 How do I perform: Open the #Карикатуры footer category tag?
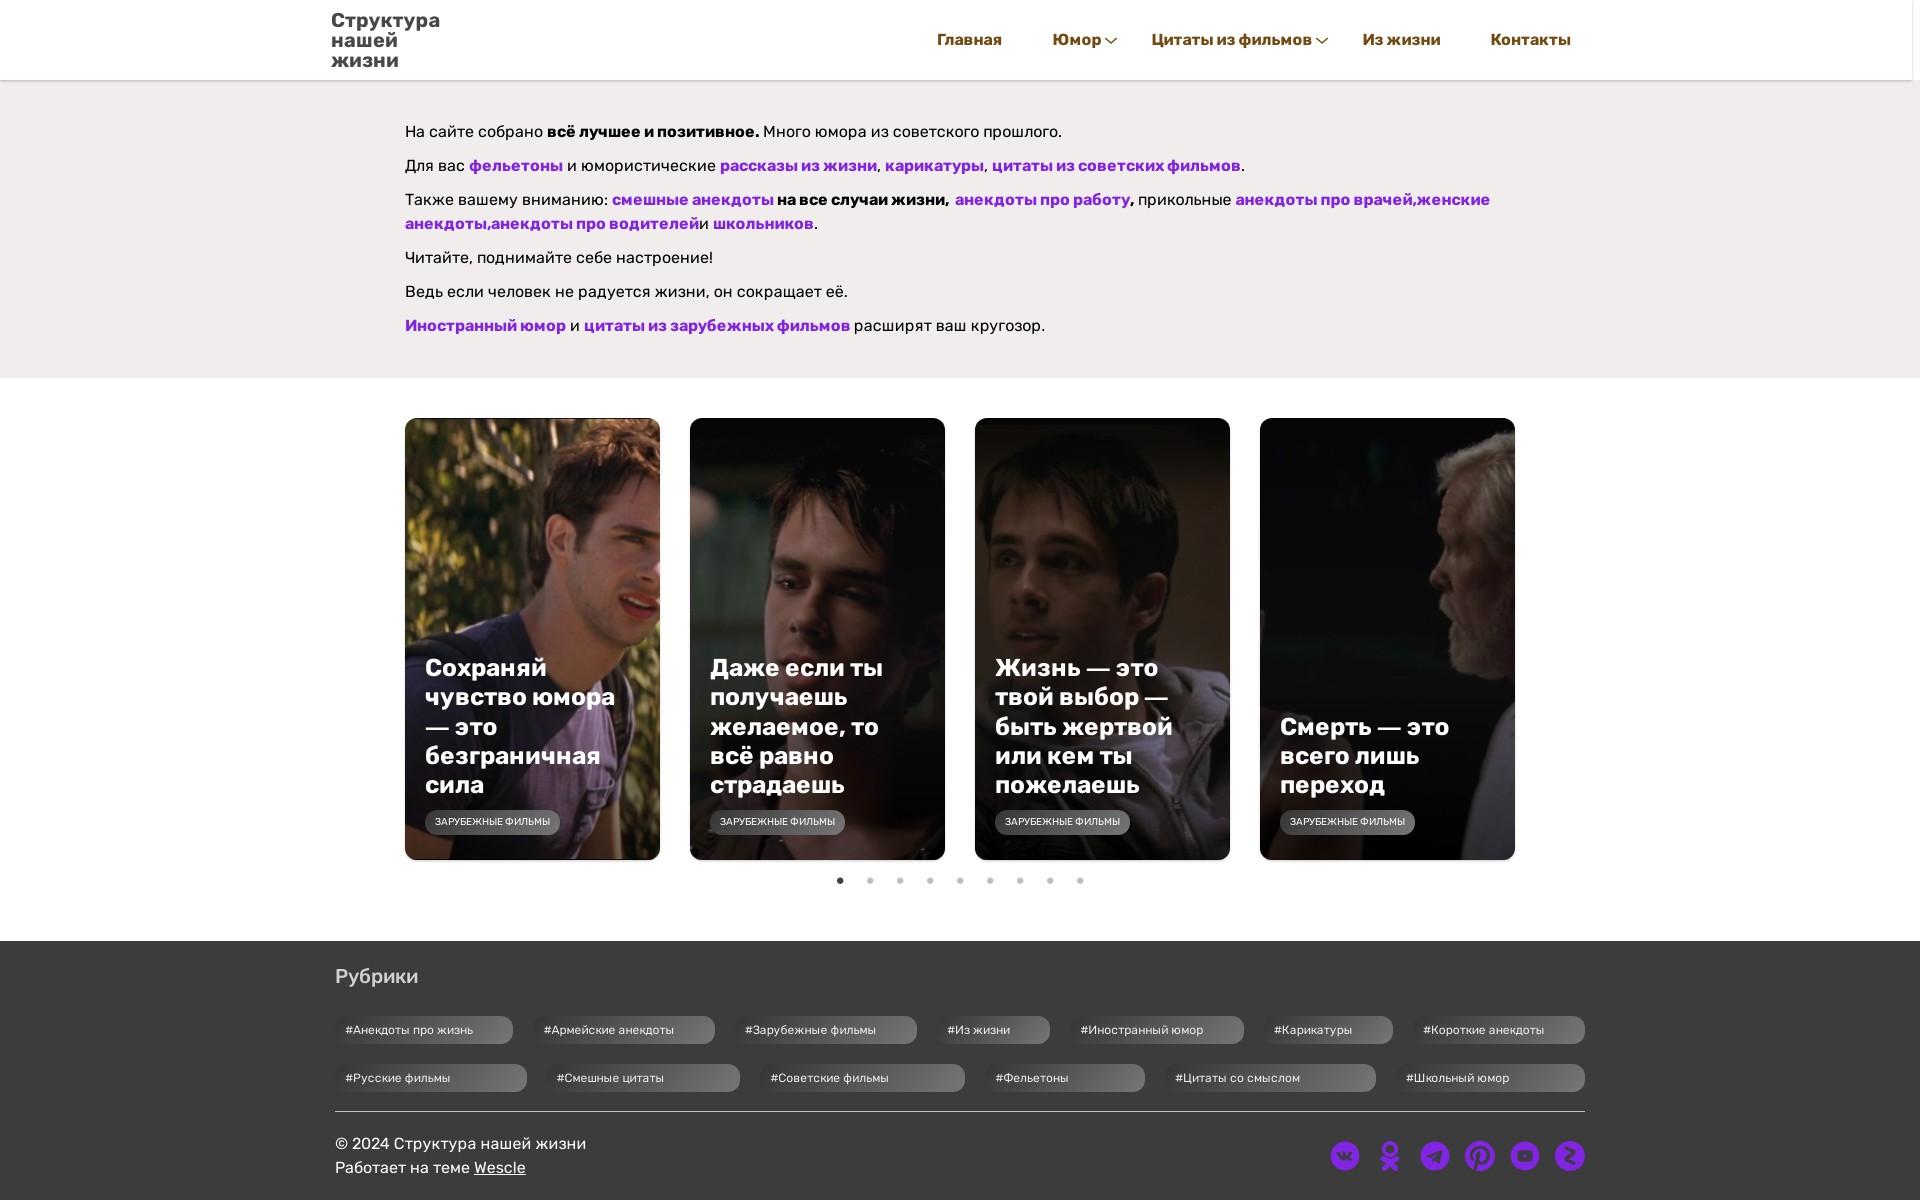tap(1328, 1030)
